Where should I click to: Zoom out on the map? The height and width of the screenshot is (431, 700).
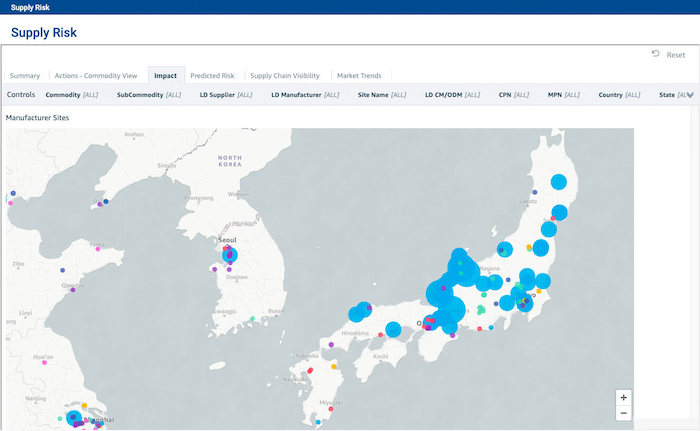[624, 413]
